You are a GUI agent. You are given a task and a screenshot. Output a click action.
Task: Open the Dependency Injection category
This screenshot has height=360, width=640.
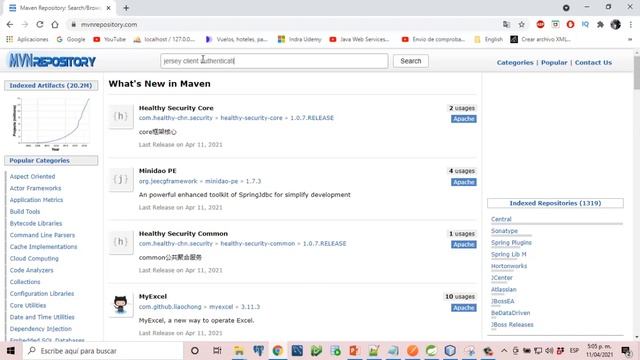[40, 329]
